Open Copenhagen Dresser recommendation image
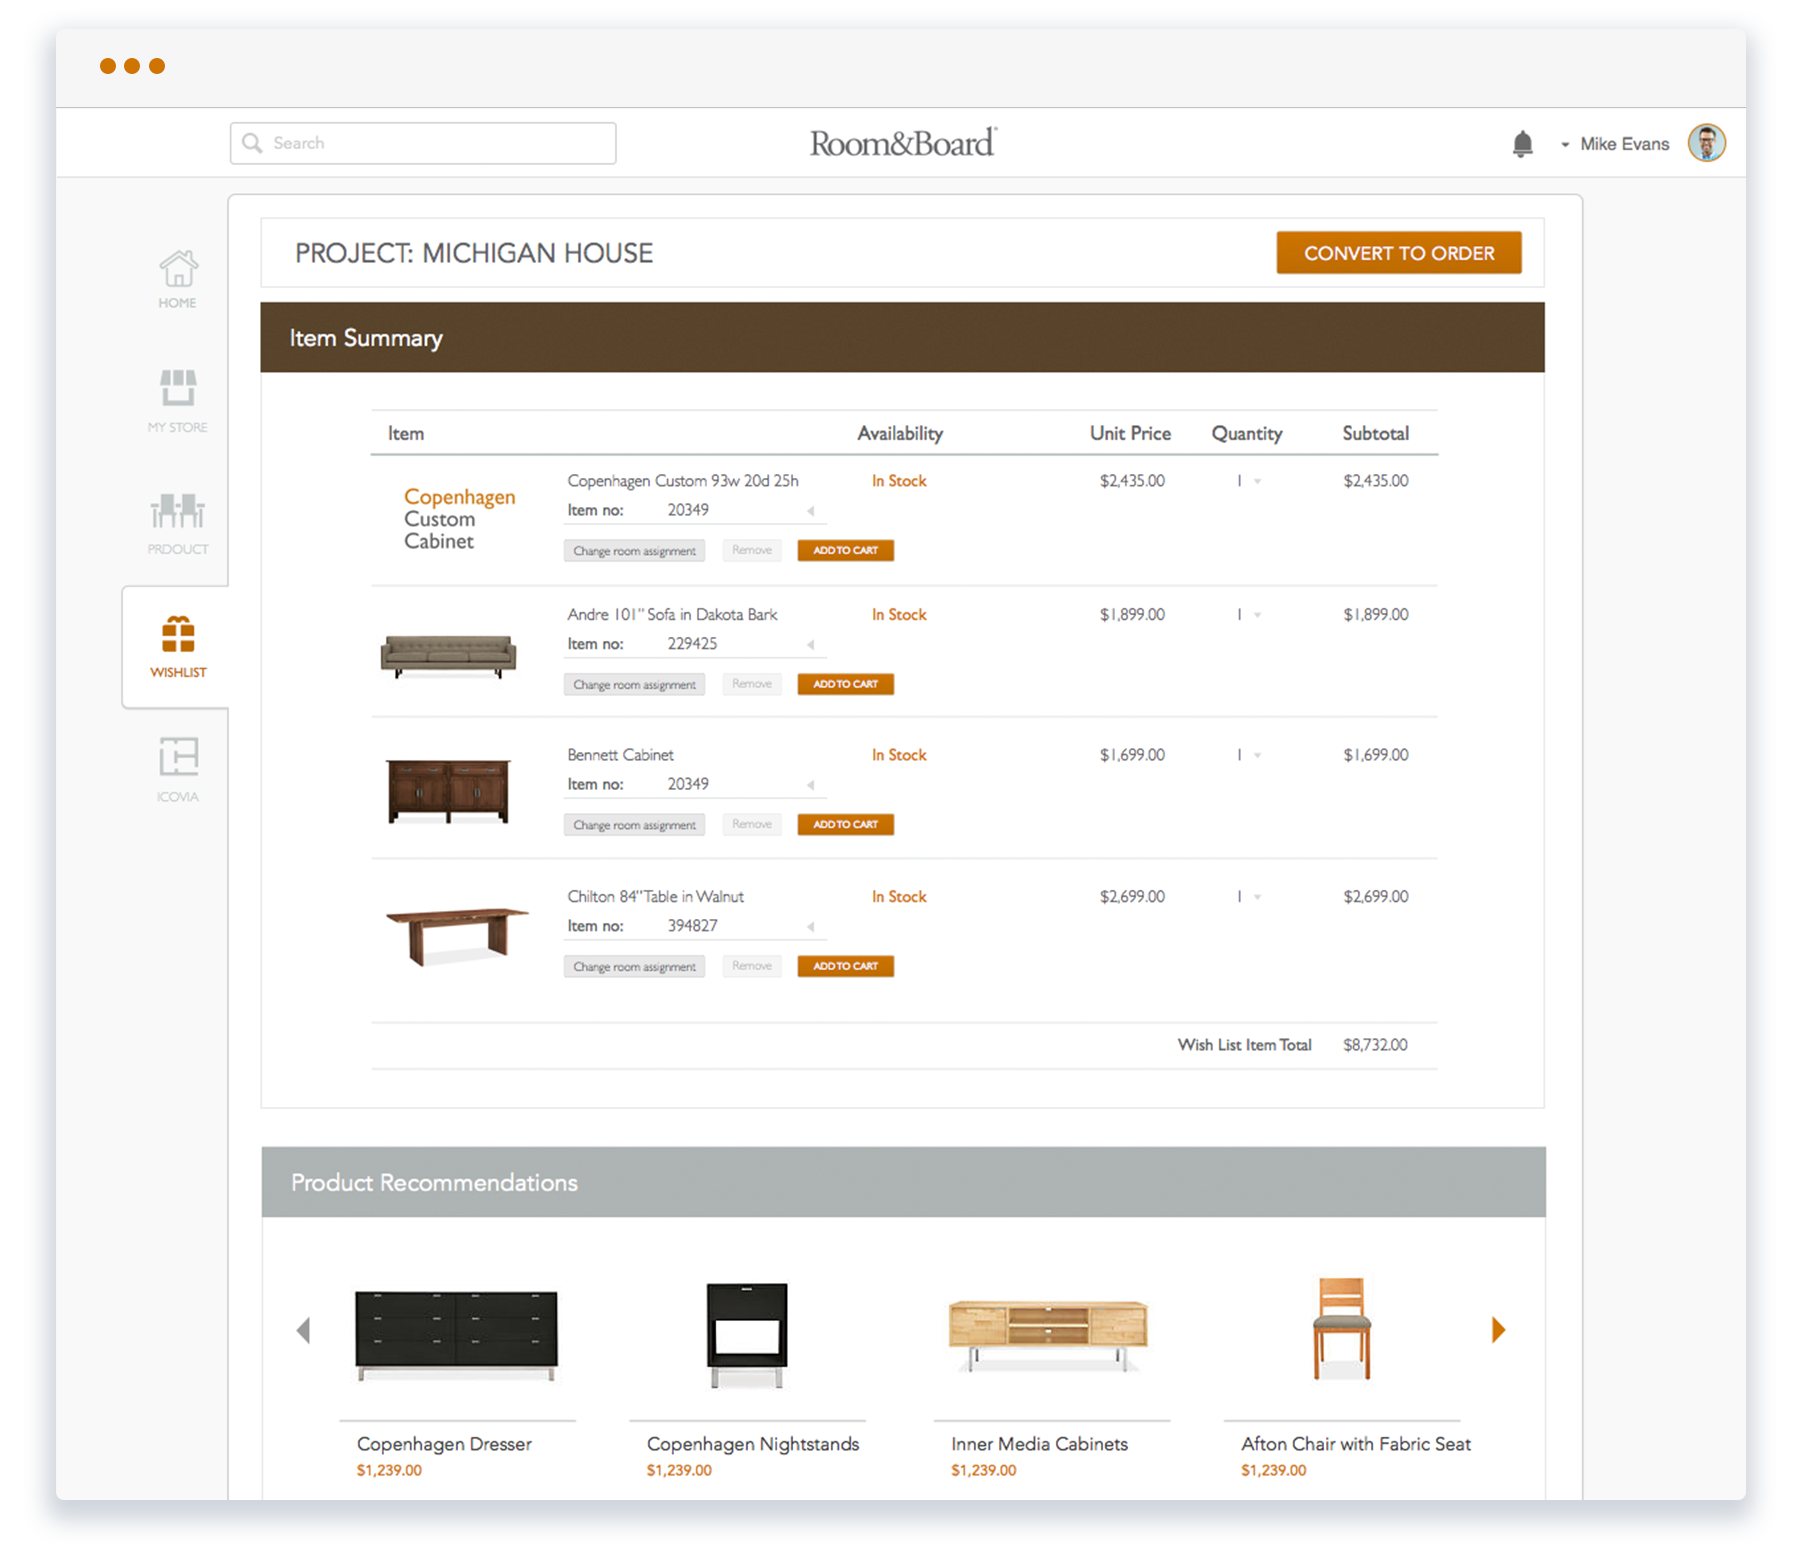This screenshot has height=1551, width=1802. 456,1335
